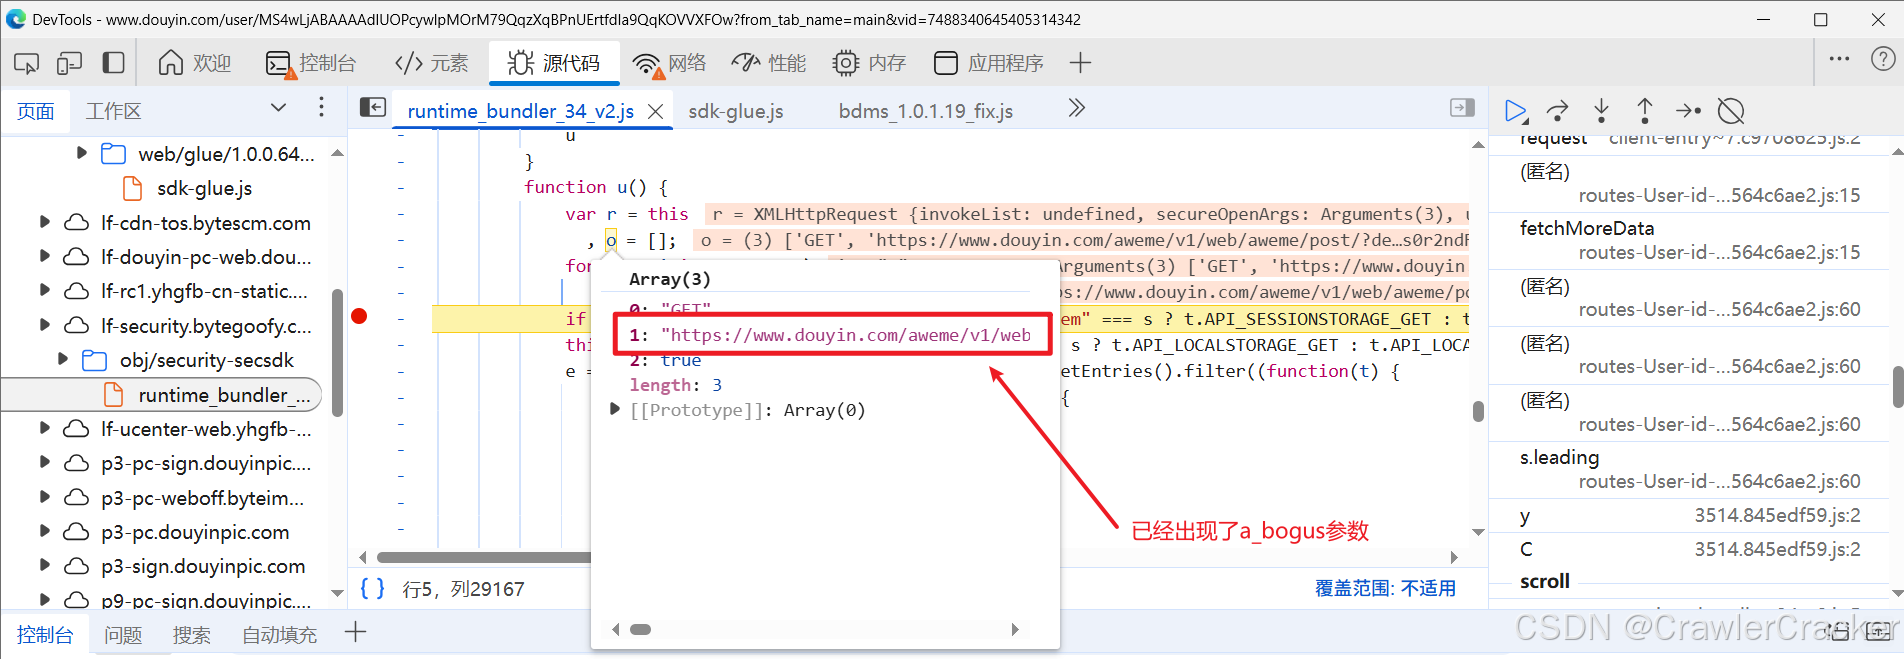1904x659 pixels.
Task: Step out of current function
Action: pos(1644,110)
